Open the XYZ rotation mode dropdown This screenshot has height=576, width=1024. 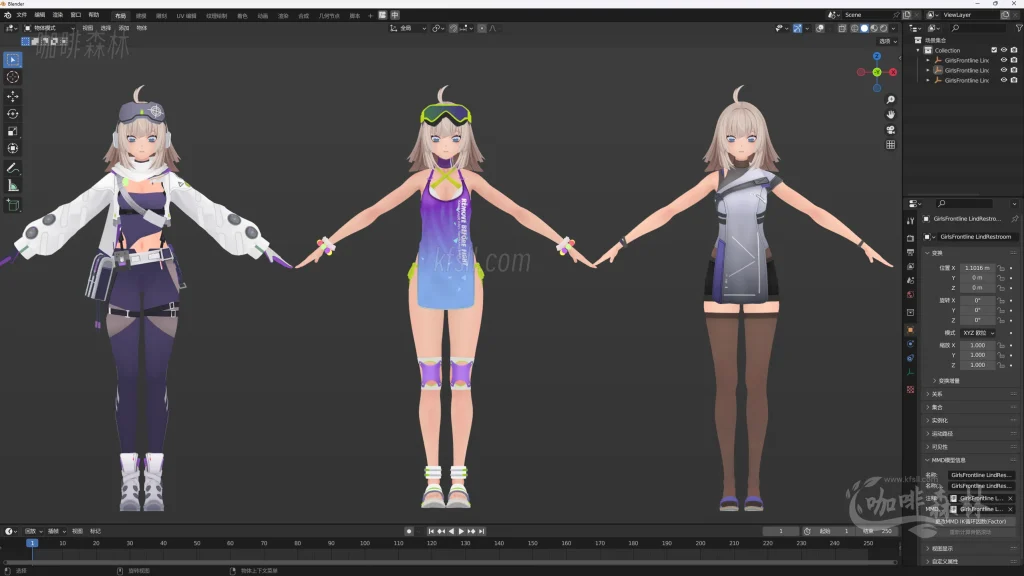click(x=978, y=333)
